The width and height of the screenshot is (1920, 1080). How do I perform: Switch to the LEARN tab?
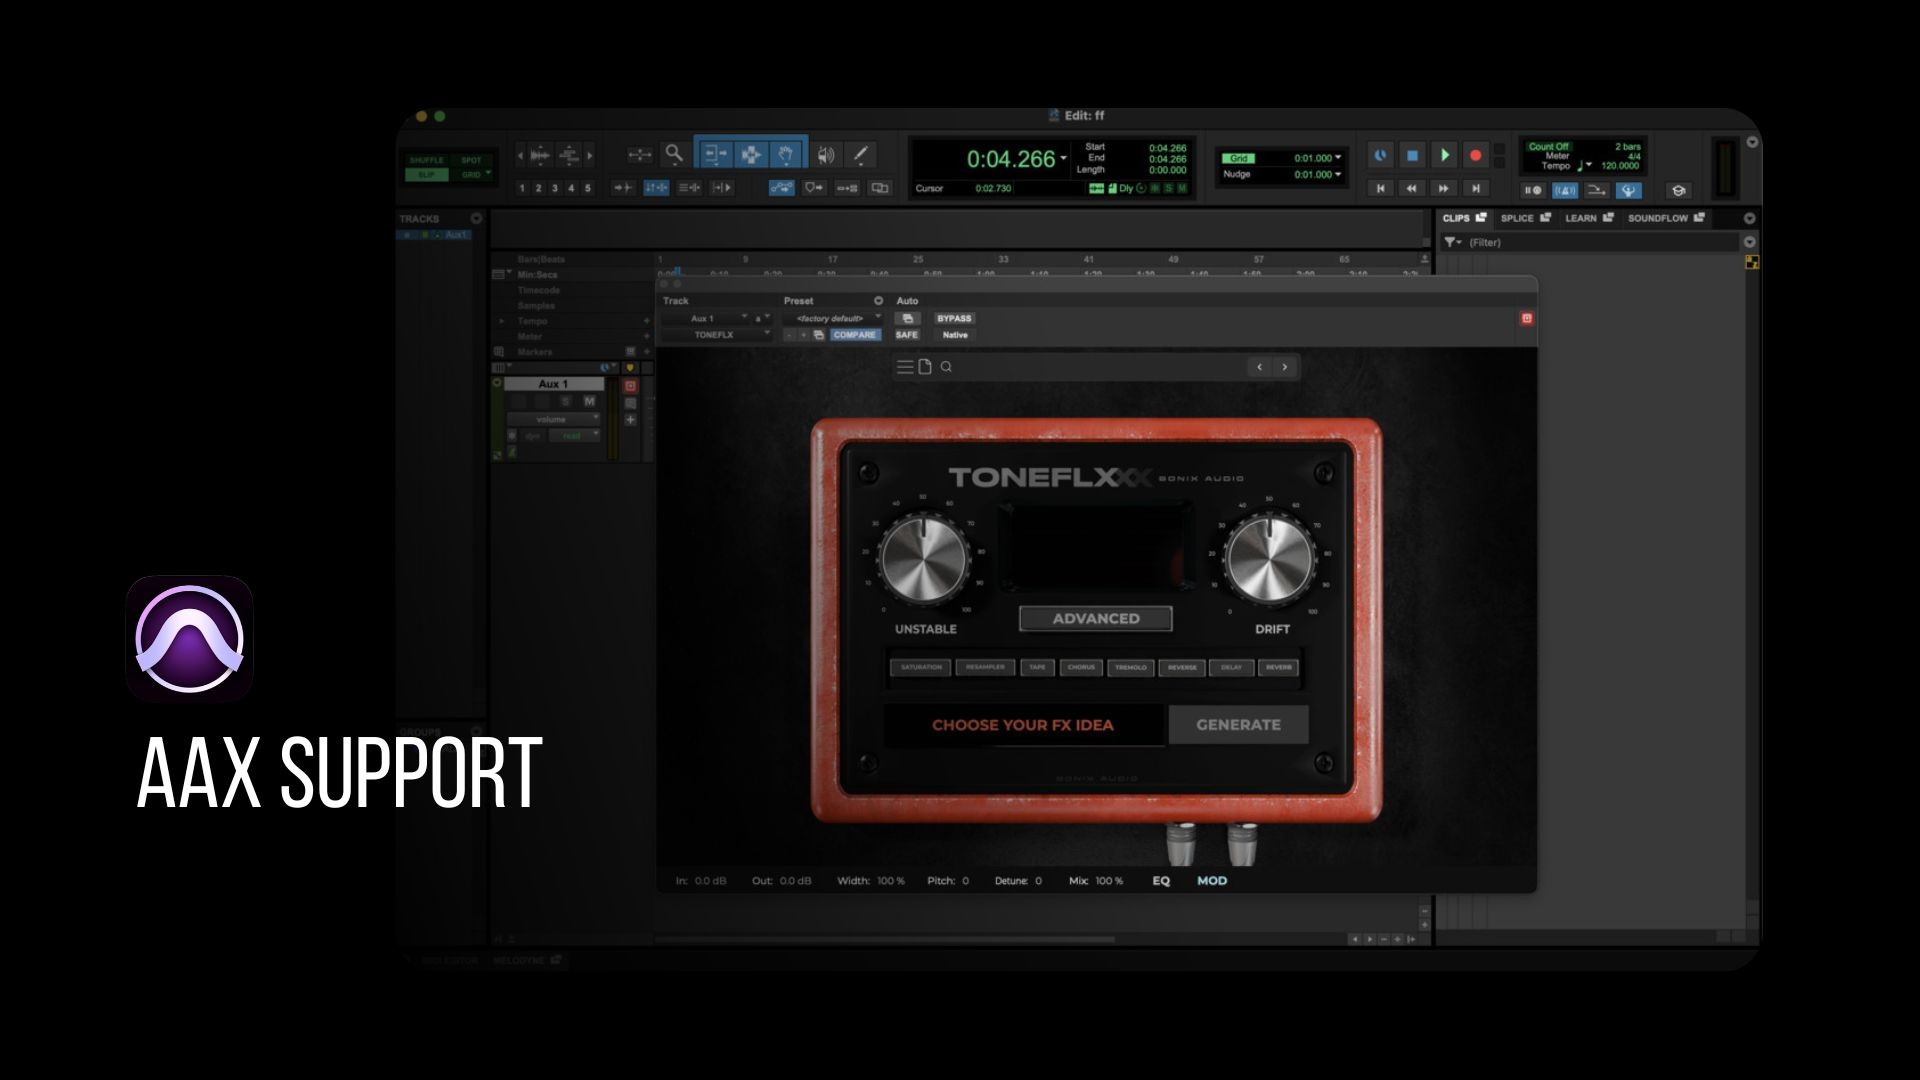tap(1589, 218)
